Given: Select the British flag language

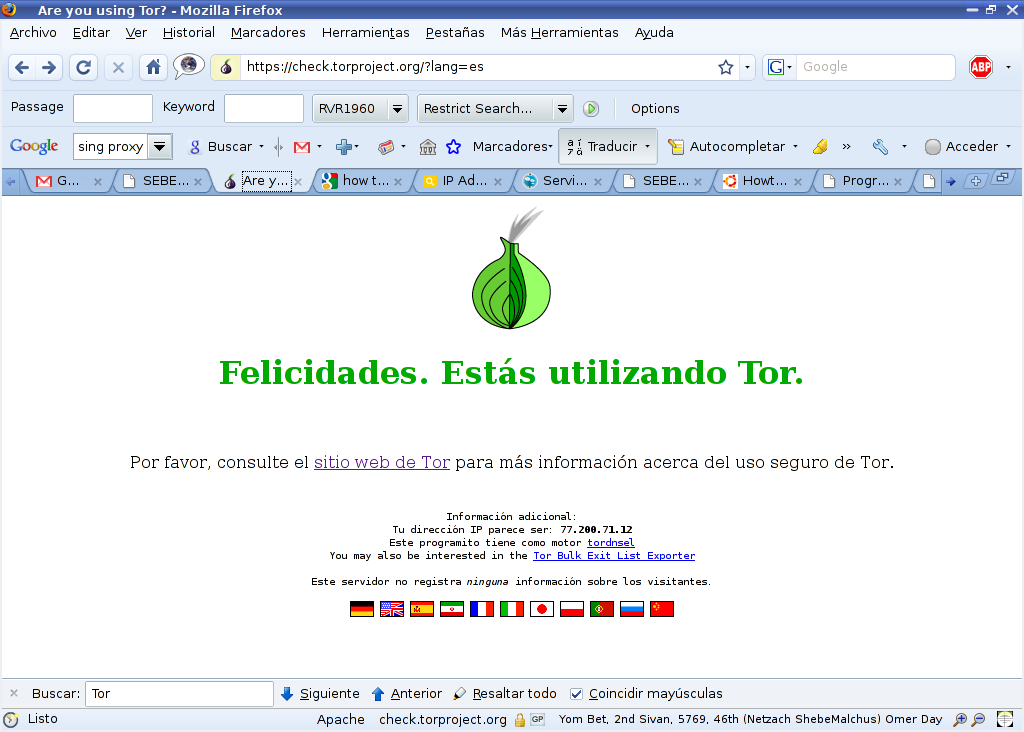Looking at the screenshot, I should click(392, 609).
